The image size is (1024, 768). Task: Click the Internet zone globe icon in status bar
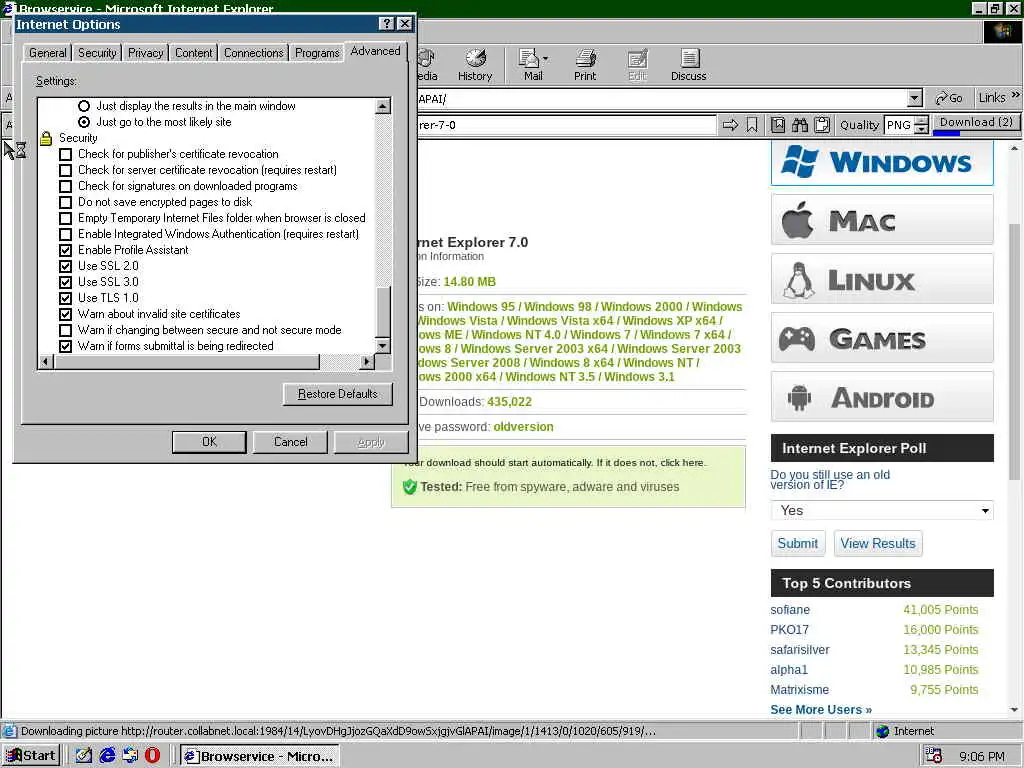883,731
